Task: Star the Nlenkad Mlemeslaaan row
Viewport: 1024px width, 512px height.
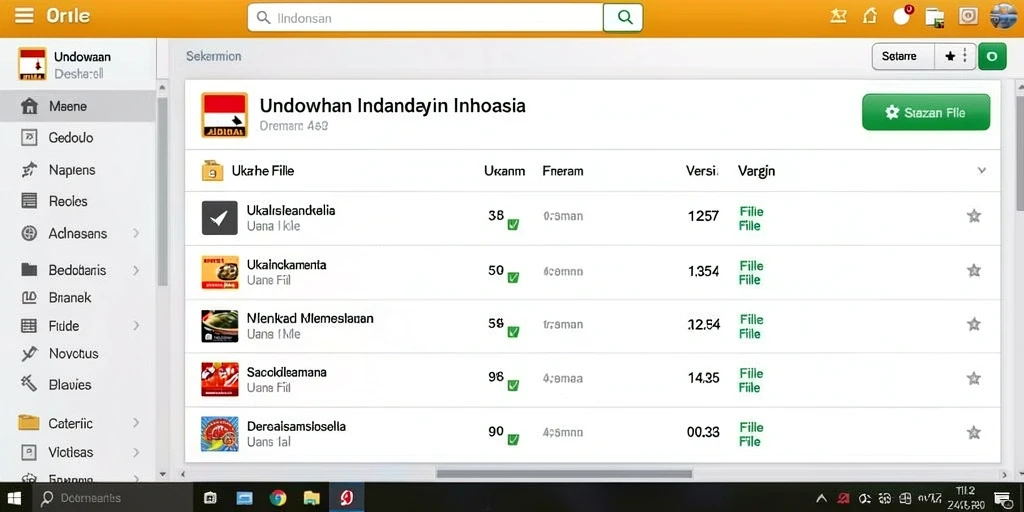Action: coord(974,324)
